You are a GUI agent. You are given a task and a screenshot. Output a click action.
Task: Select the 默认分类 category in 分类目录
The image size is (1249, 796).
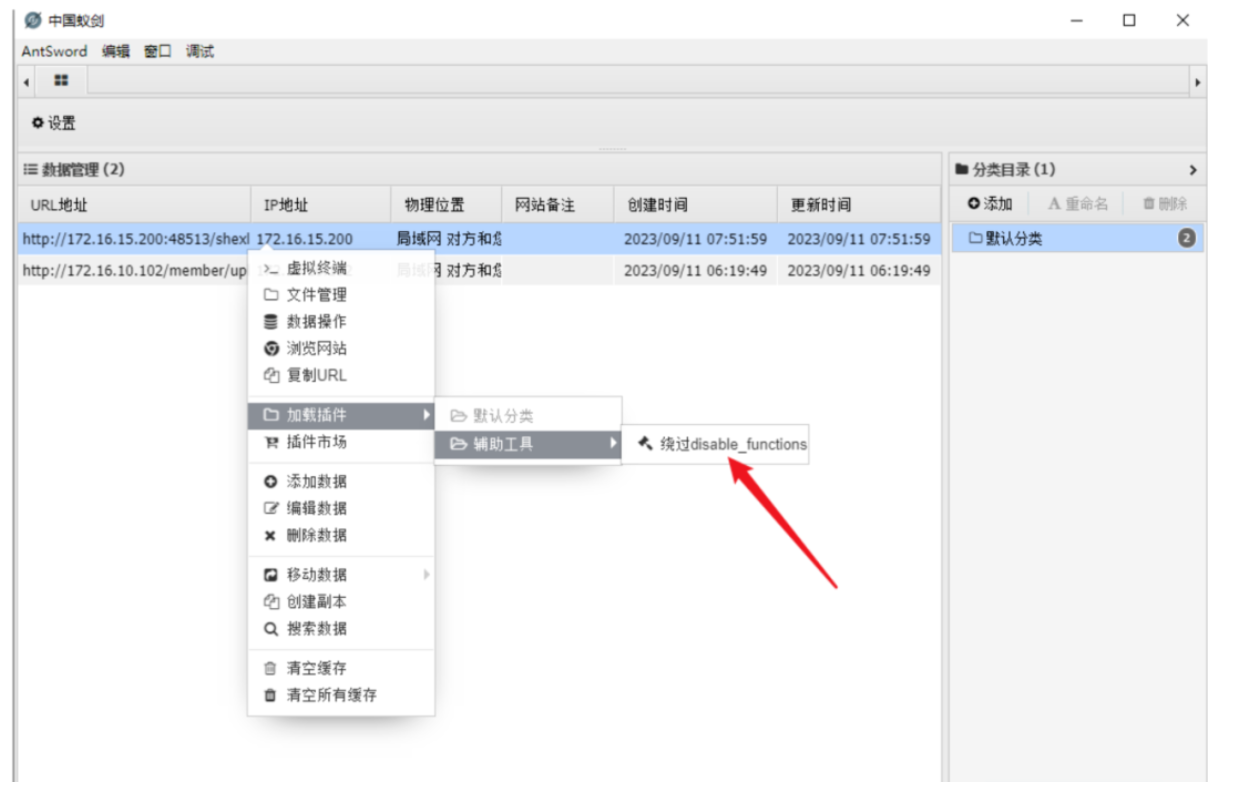click(x=1077, y=239)
